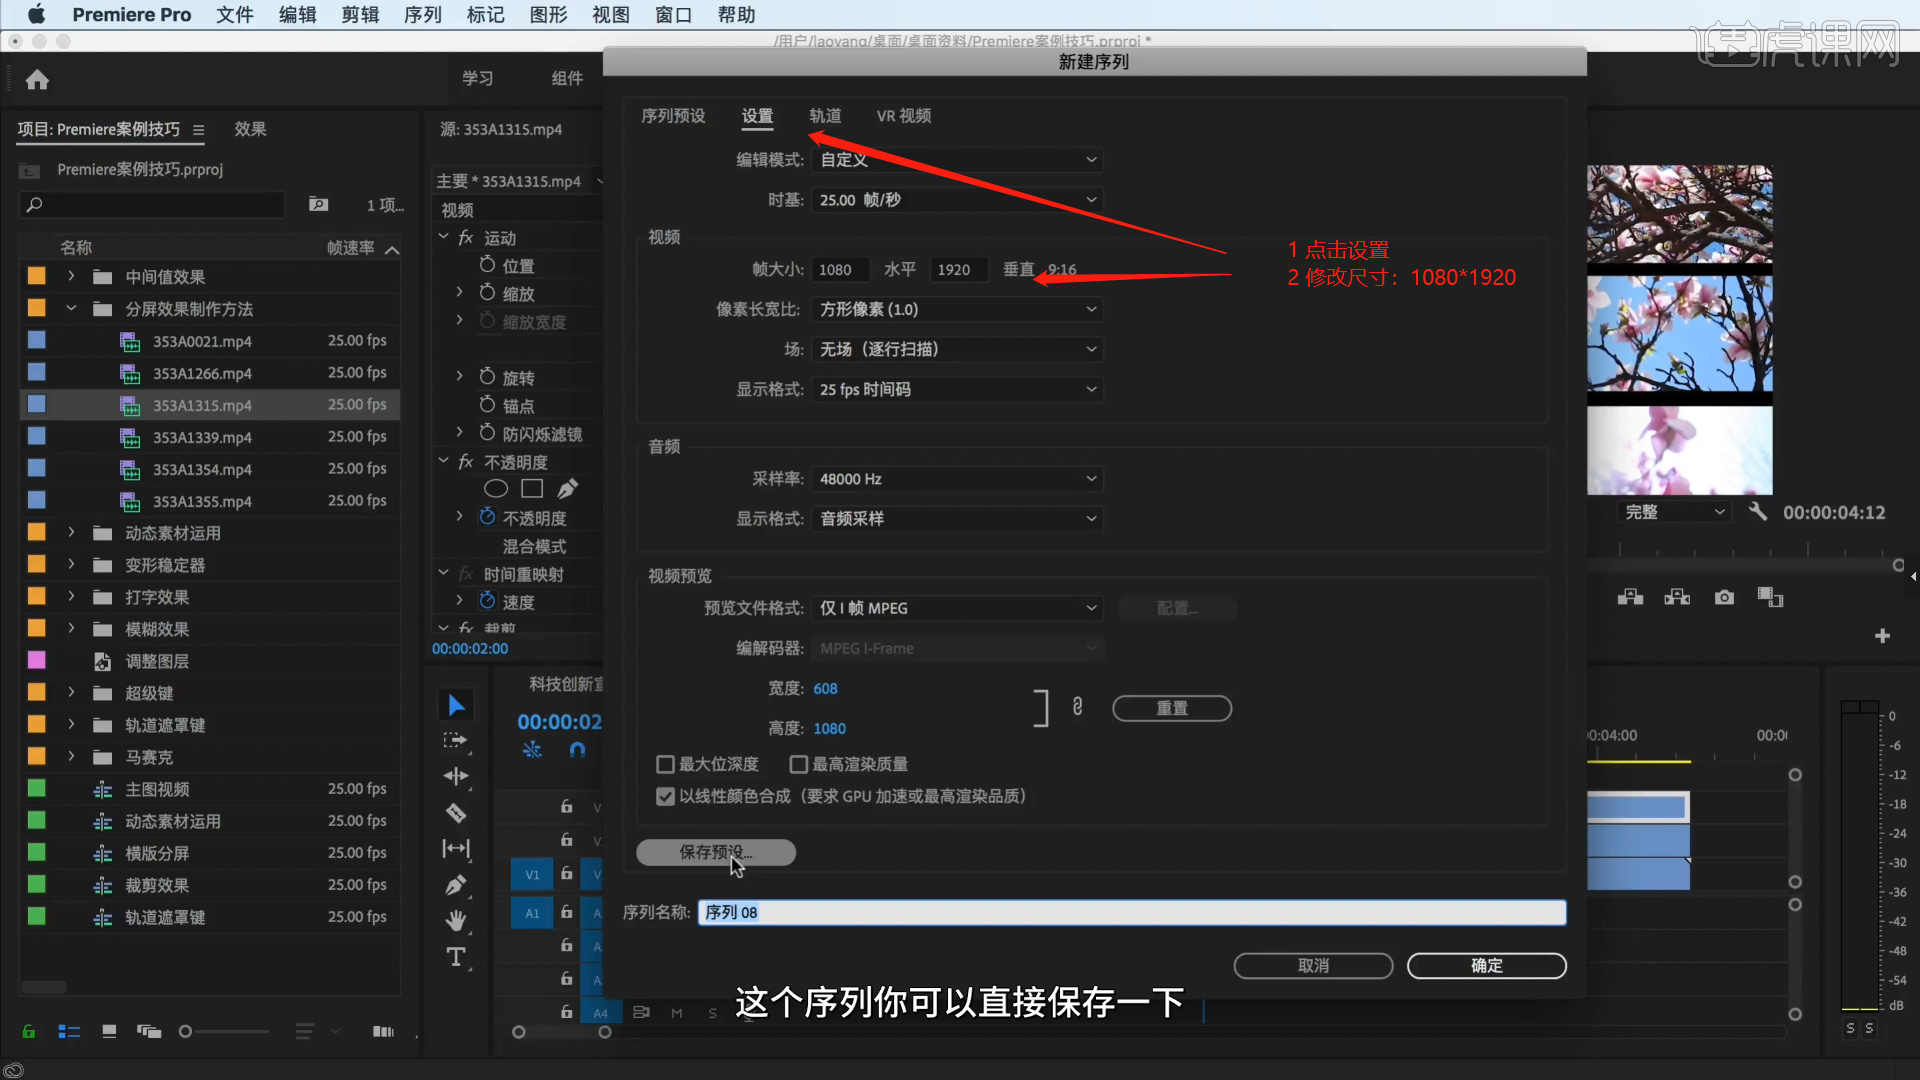Switch to the 轨道 tab
Screen dimensions: 1920x1080
(825, 116)
